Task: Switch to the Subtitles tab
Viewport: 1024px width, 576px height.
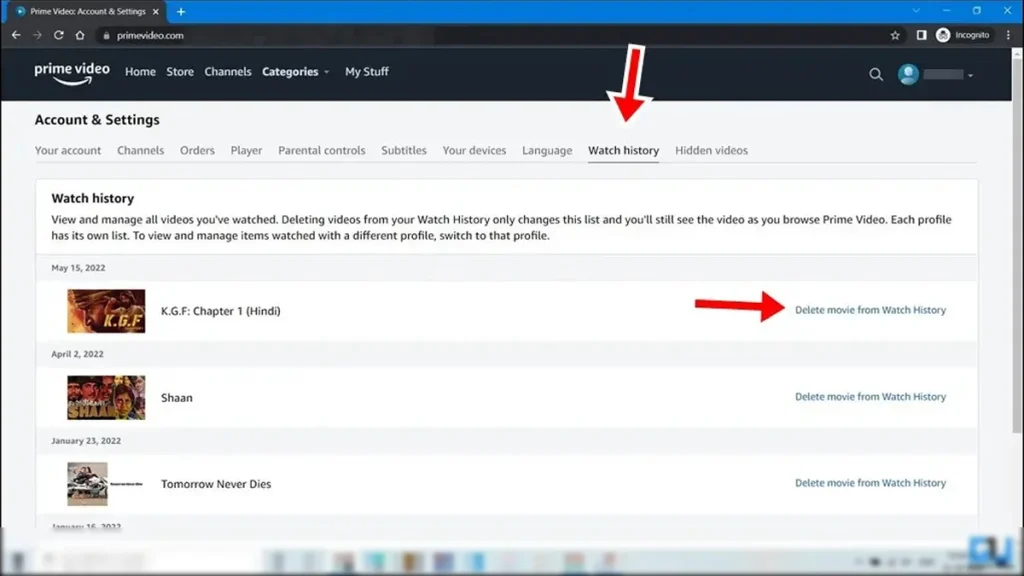Action: [x=404, y=150]
